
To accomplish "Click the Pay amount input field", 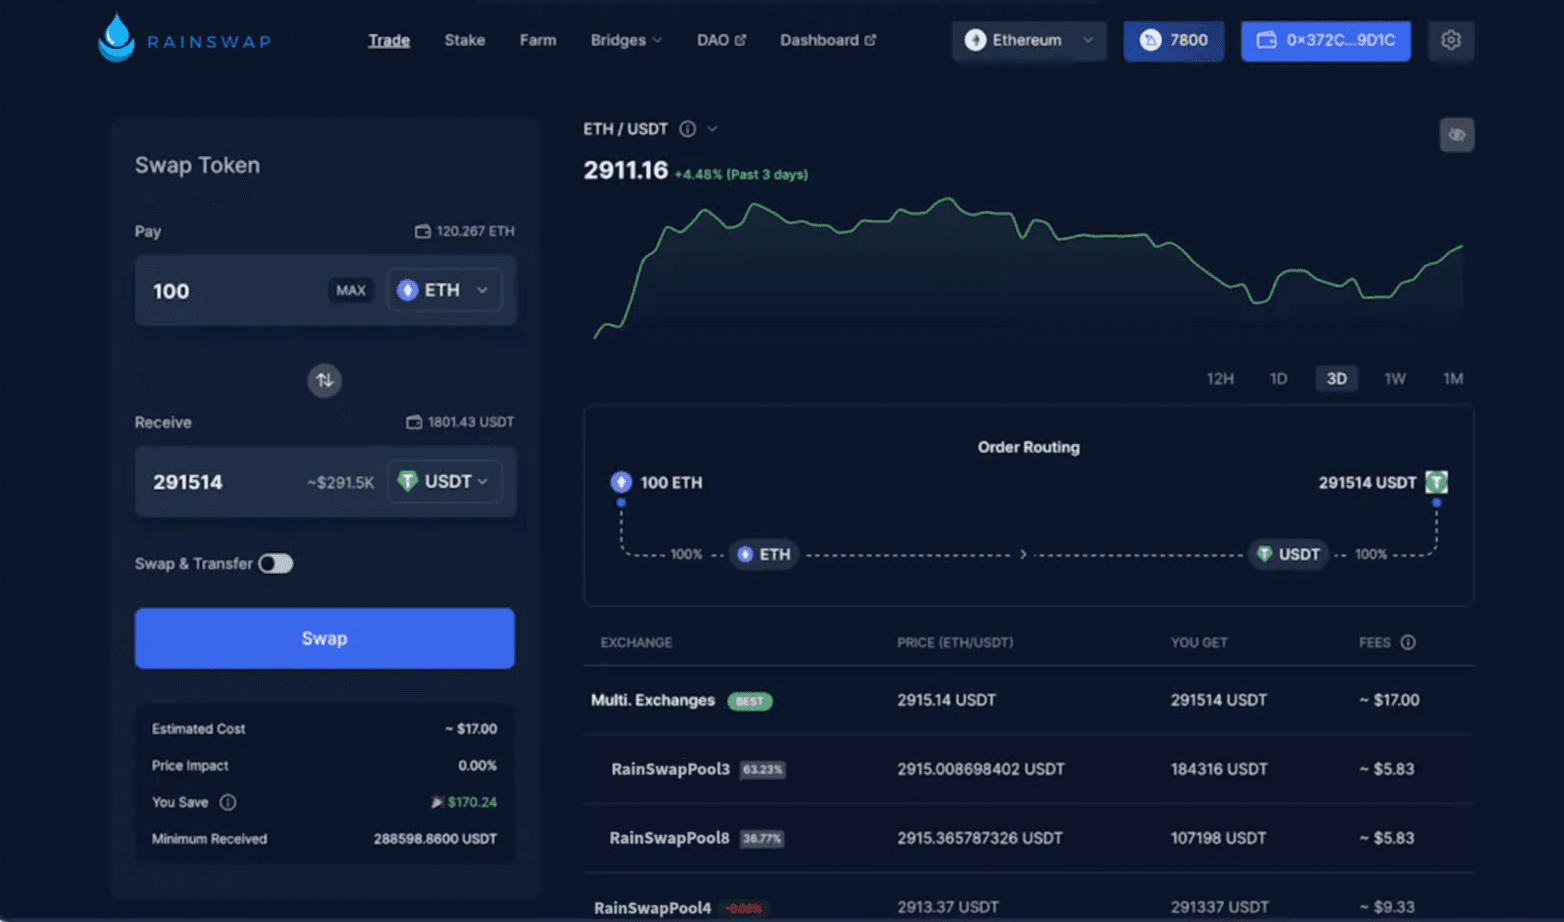I will pos(232,291).
